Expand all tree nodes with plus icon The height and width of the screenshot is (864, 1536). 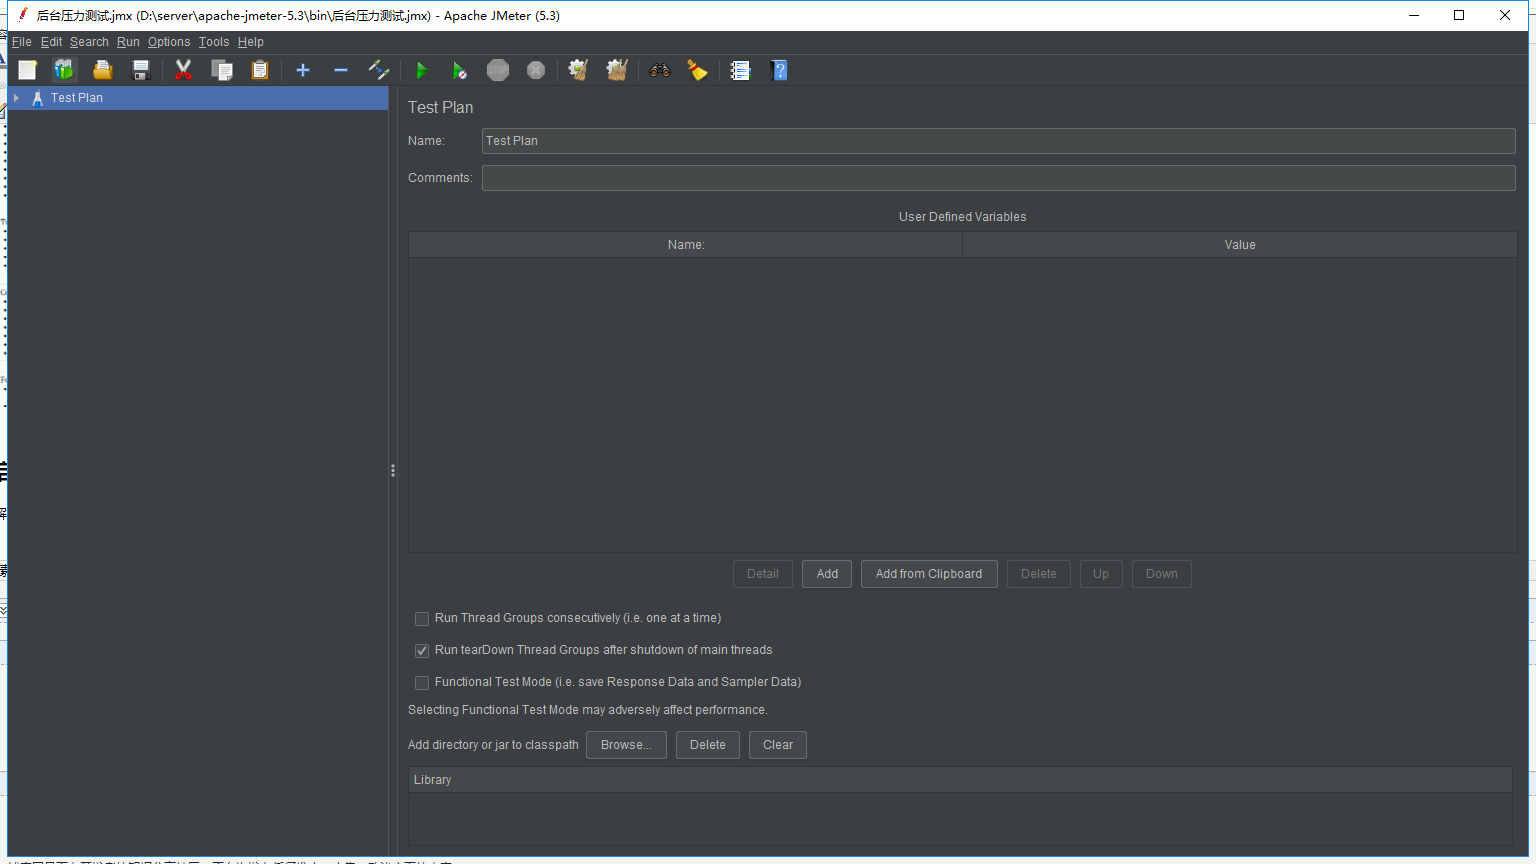pos(303,70)
